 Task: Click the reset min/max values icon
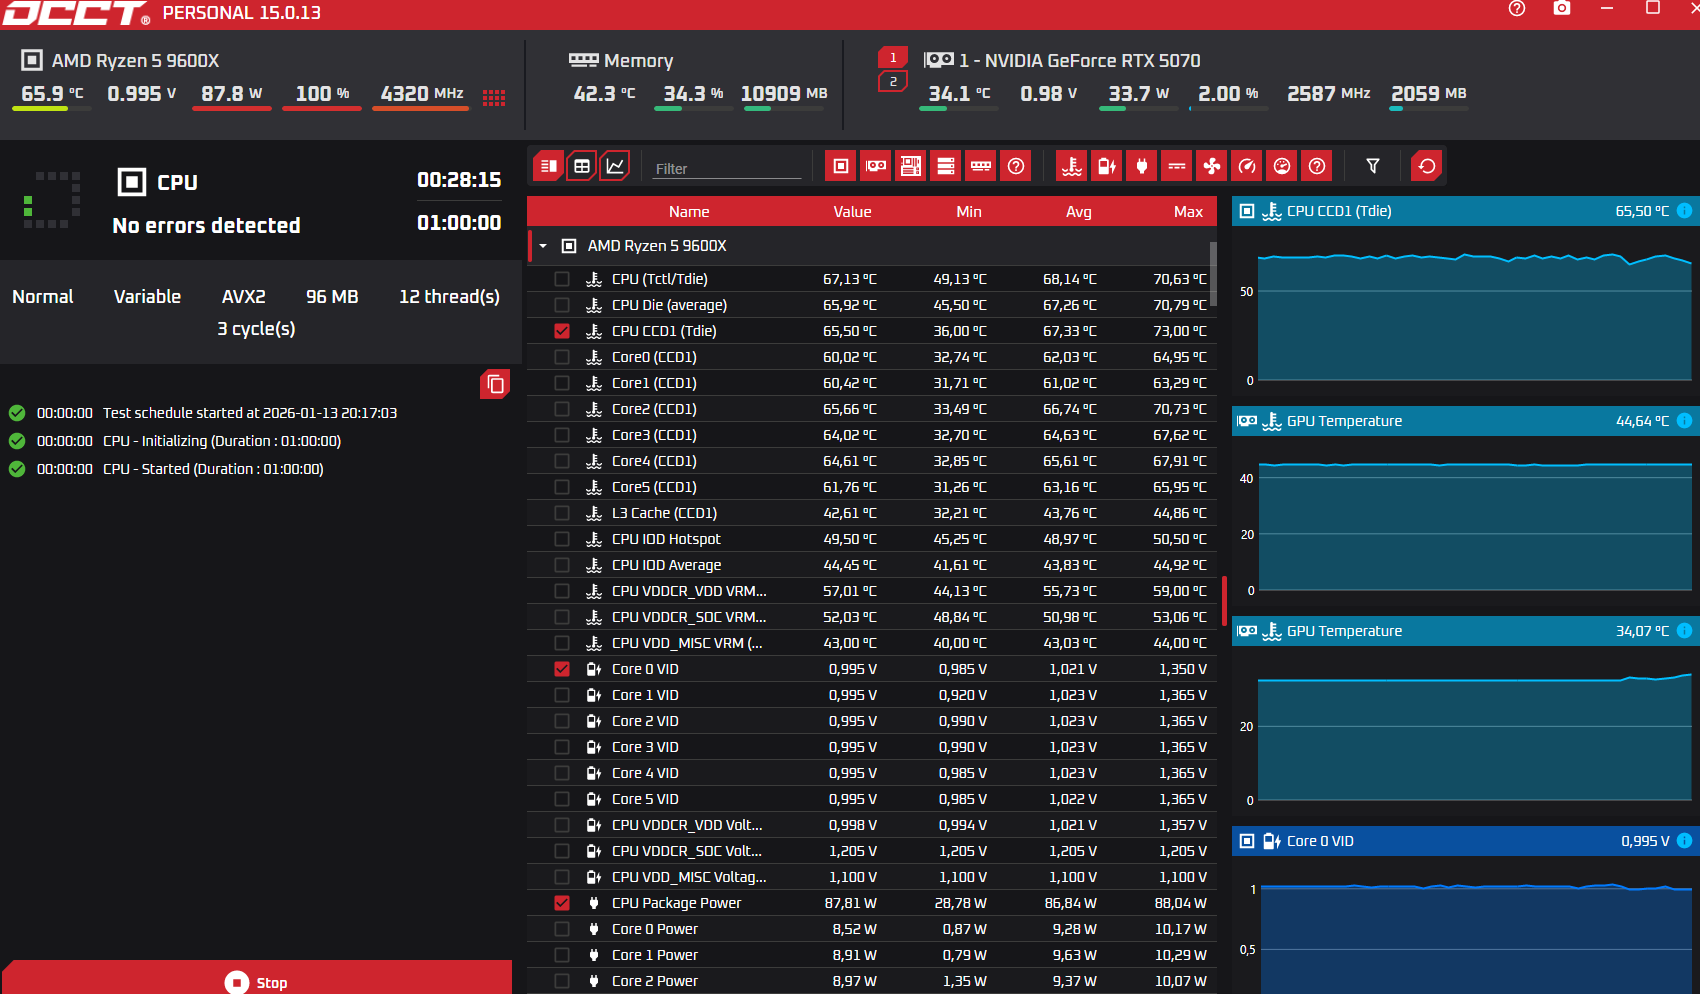click(1427, 166)
